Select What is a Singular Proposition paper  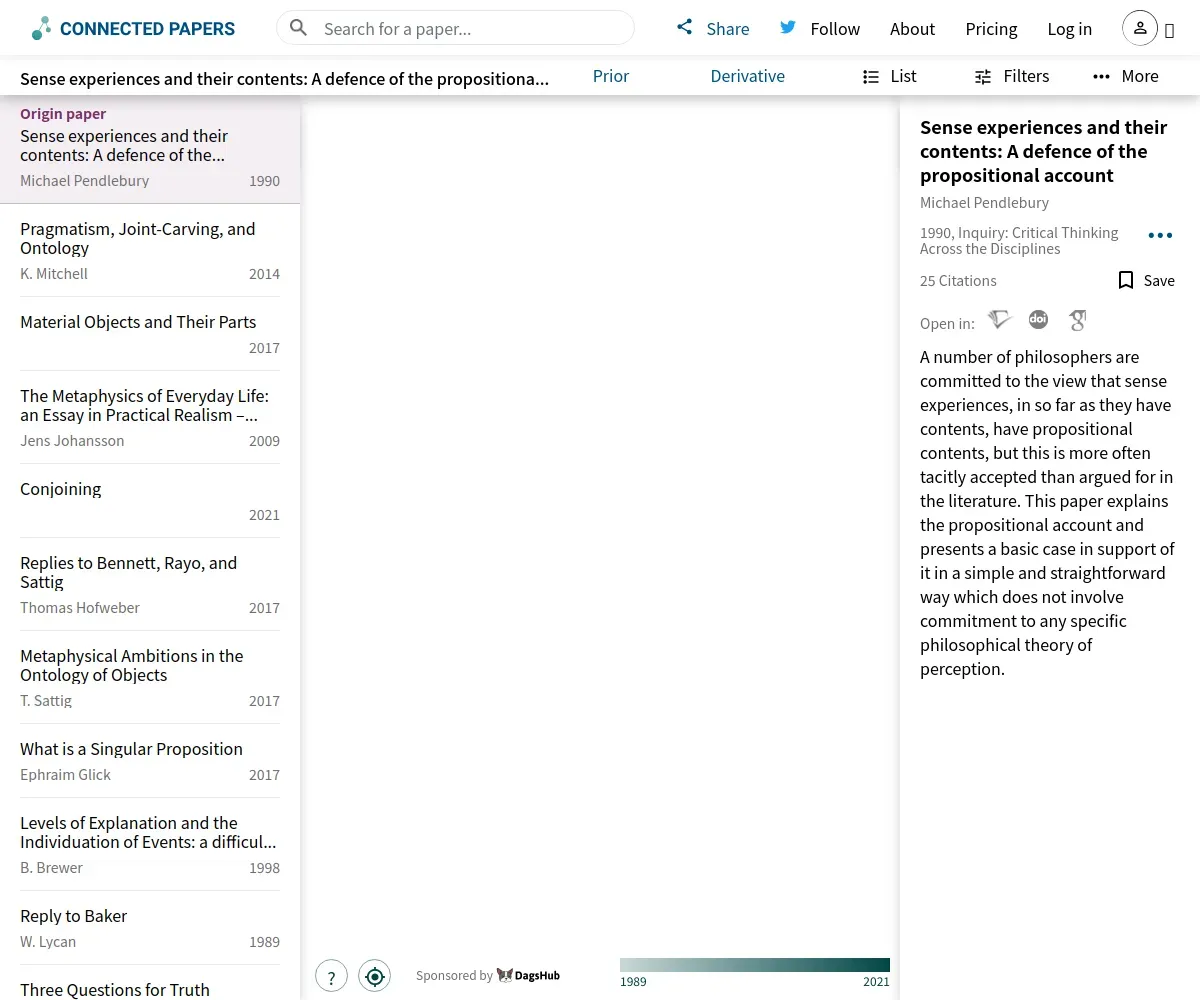pos(150,761)
